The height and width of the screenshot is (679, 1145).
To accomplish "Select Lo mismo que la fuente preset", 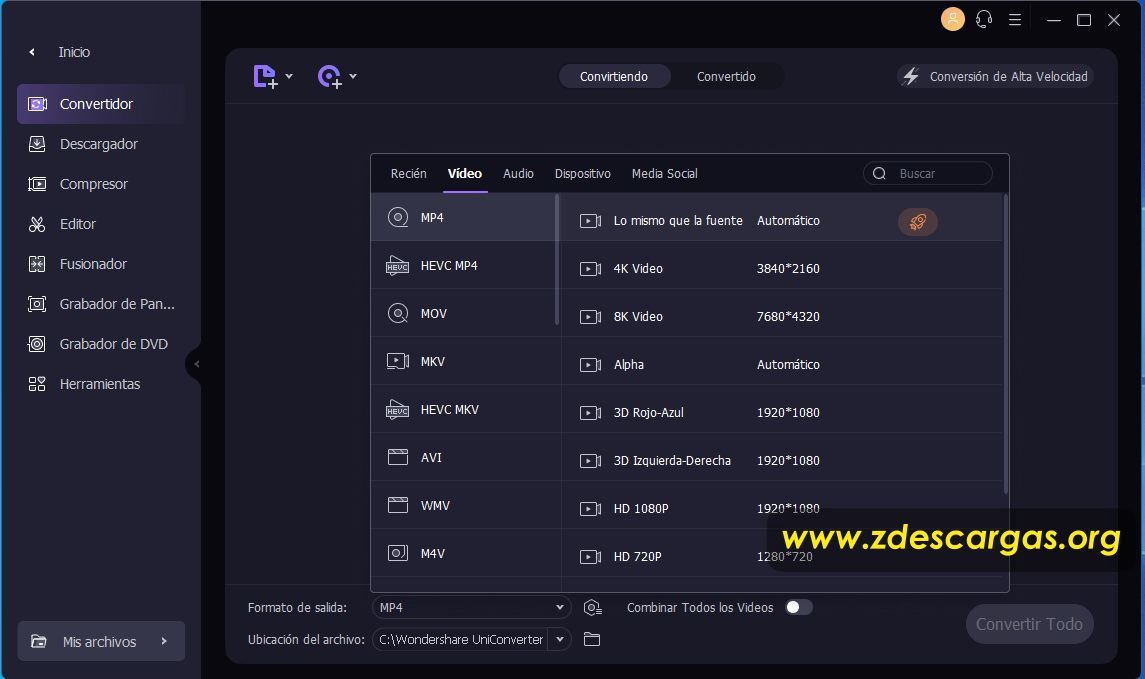I will point(781,220).
